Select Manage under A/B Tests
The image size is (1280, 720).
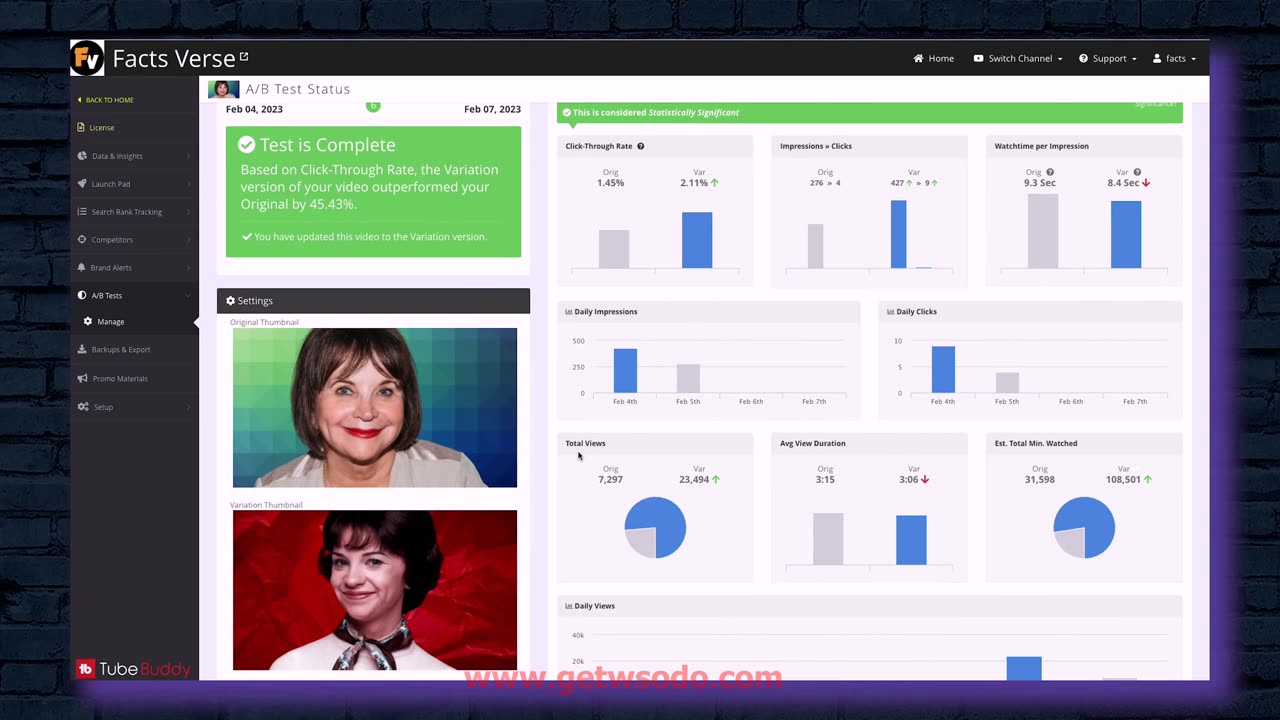pos(111,321)
